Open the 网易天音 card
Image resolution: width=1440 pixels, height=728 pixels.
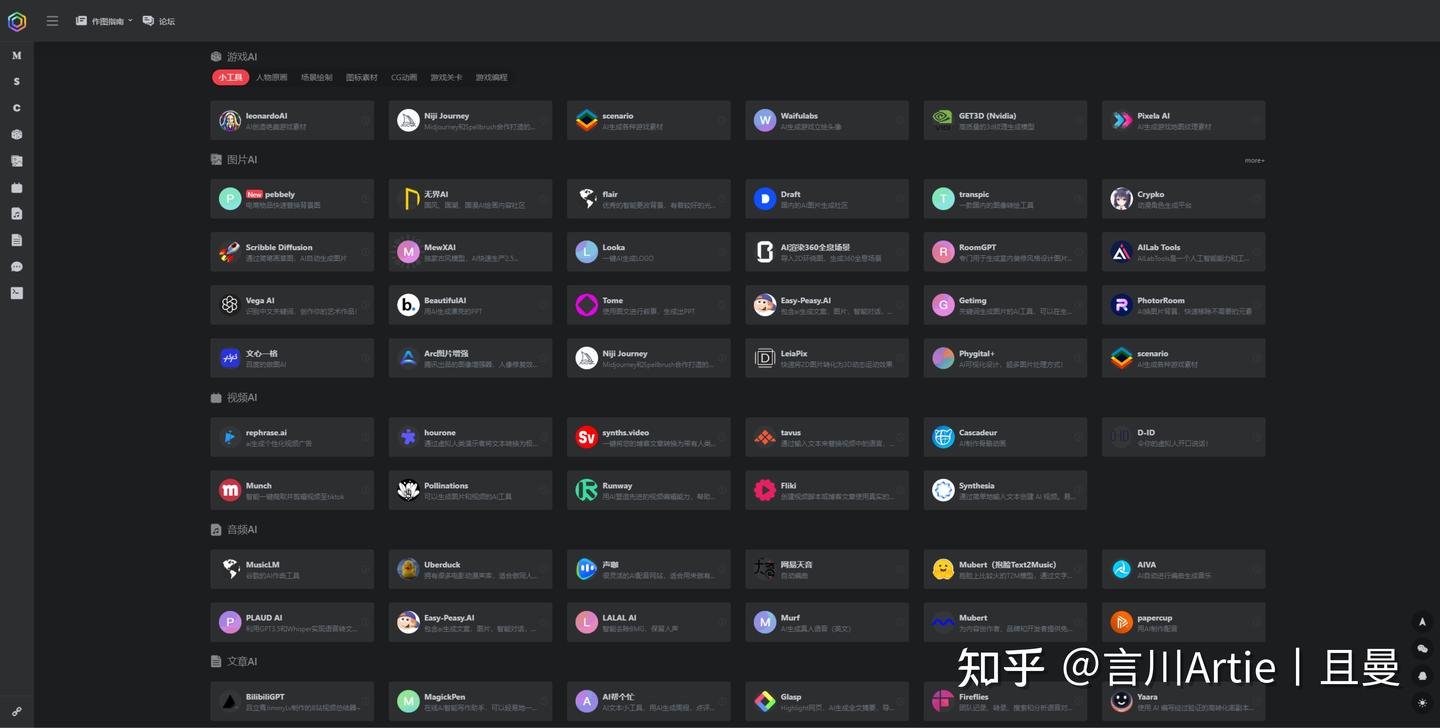click(x=827, y=569)
